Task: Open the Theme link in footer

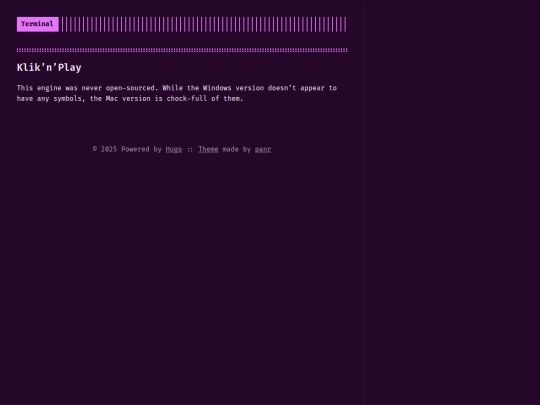Action: click(x=208, y=149)
